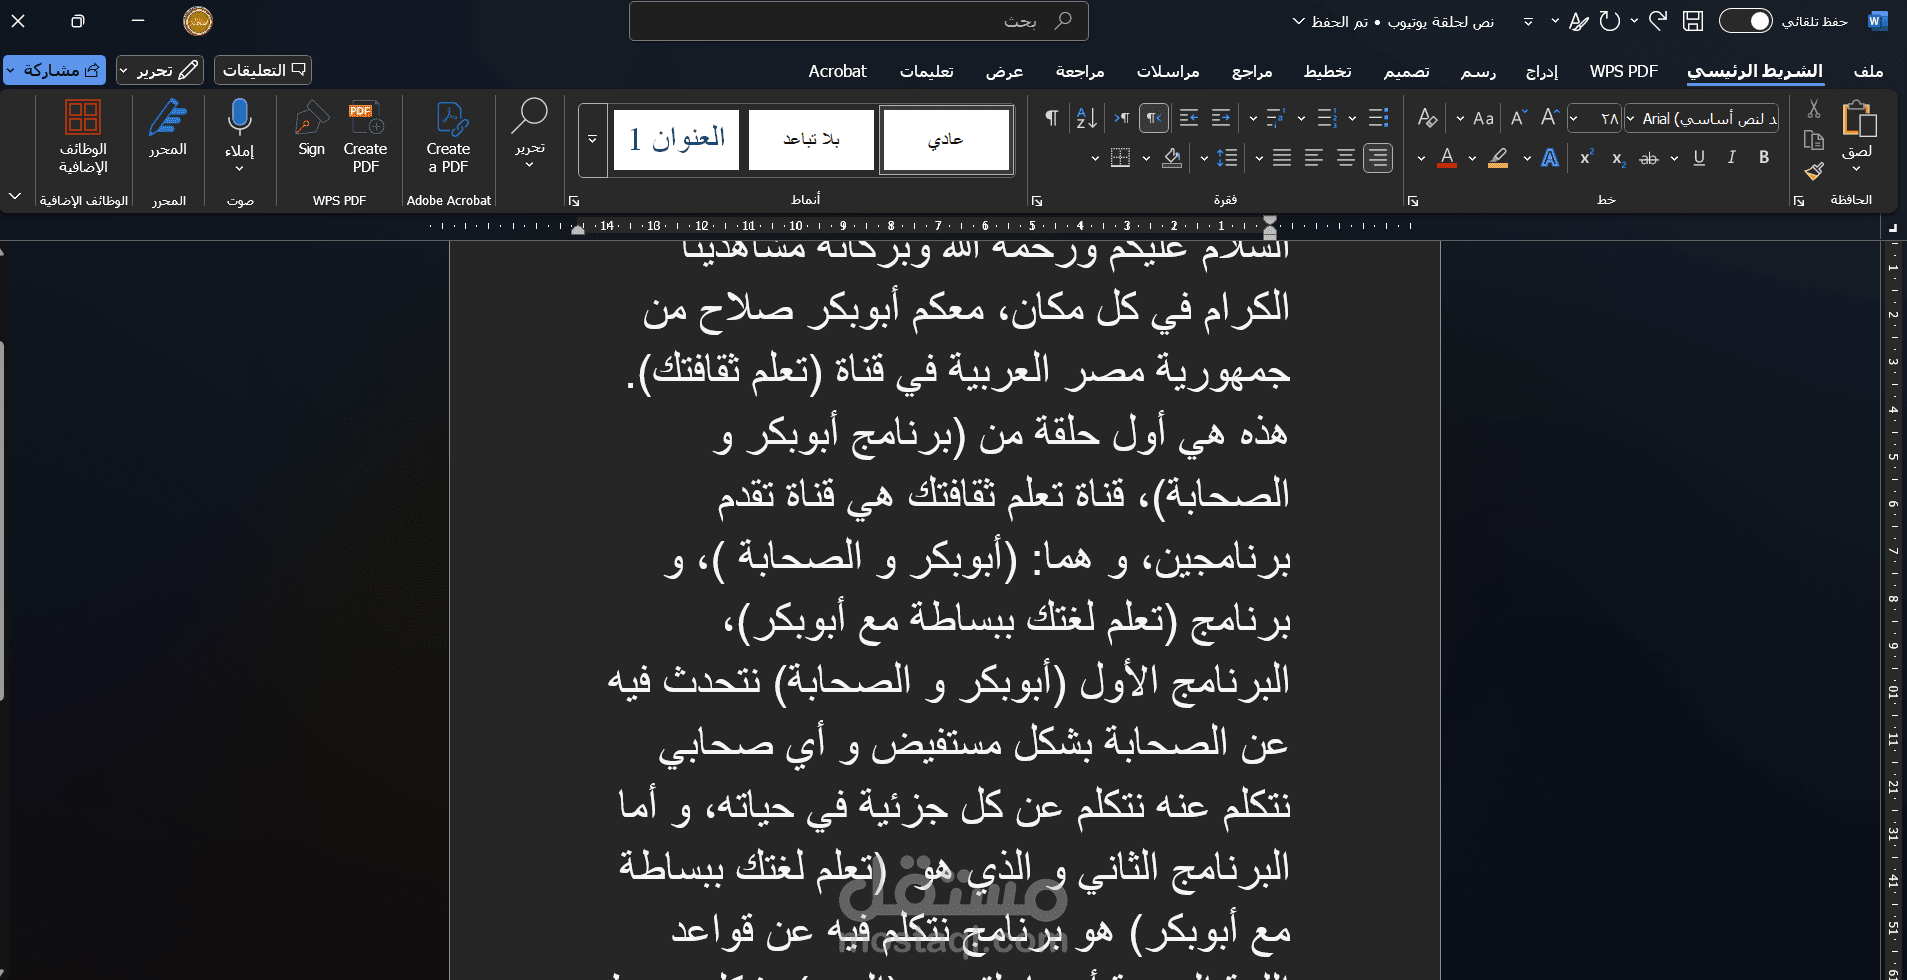Image resolution: width=1907 pixels, height=980 pixels.
Task: Collapse the ribbon with the chevron
Action: tap(15, 196)
